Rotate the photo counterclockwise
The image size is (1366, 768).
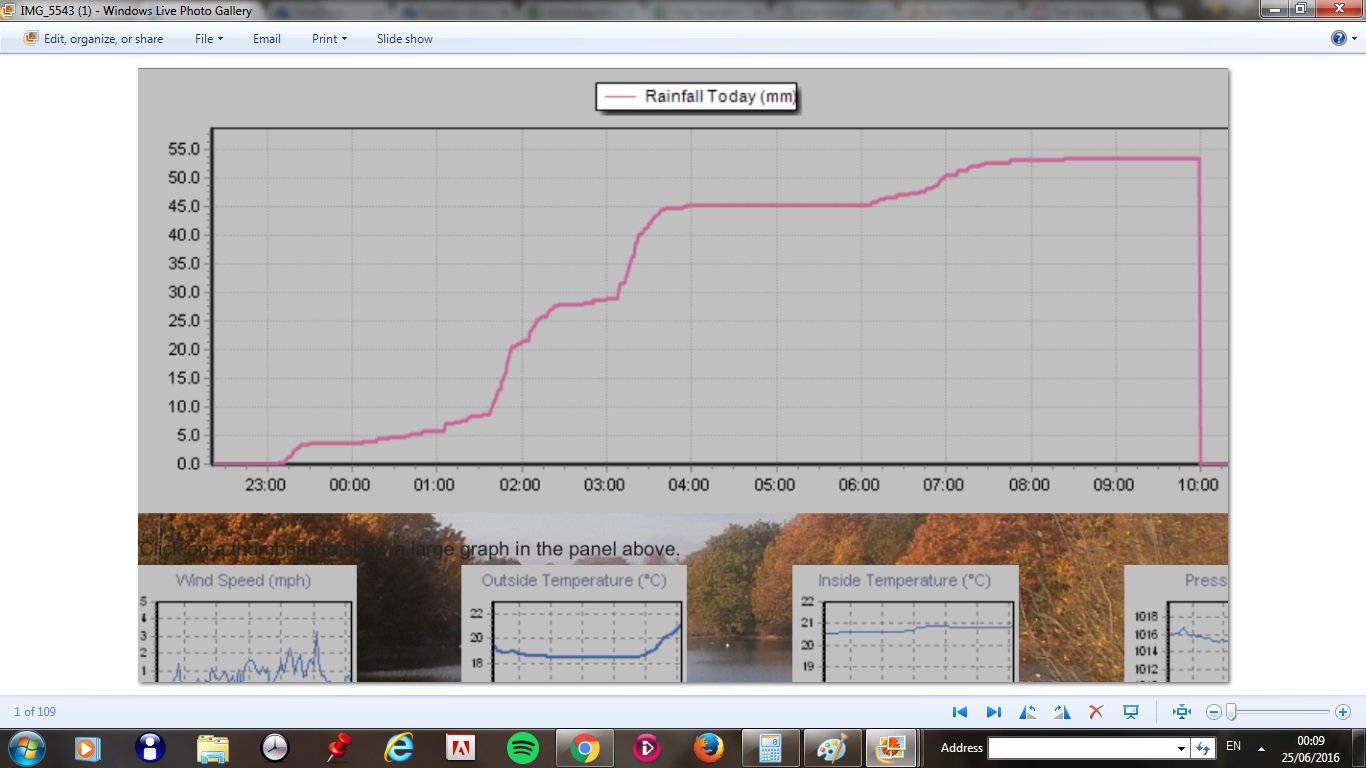click(x=1028, y=712)
